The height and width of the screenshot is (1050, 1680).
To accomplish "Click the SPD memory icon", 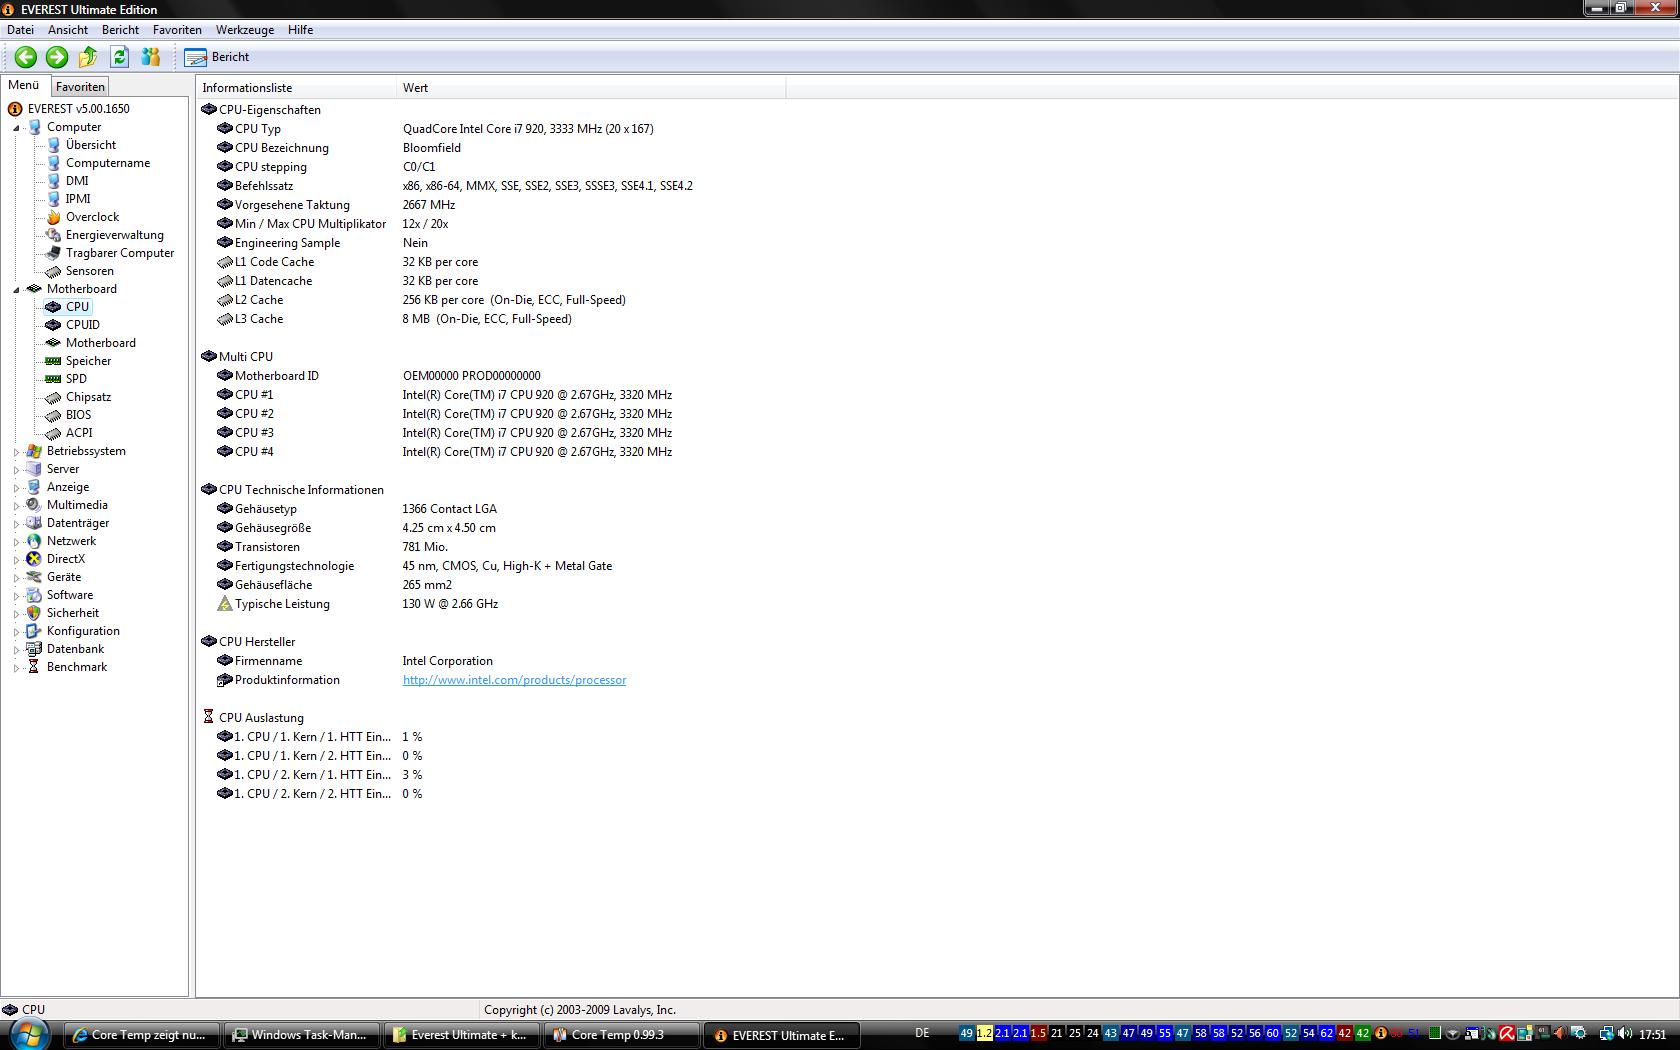I will tap(53, 379).
